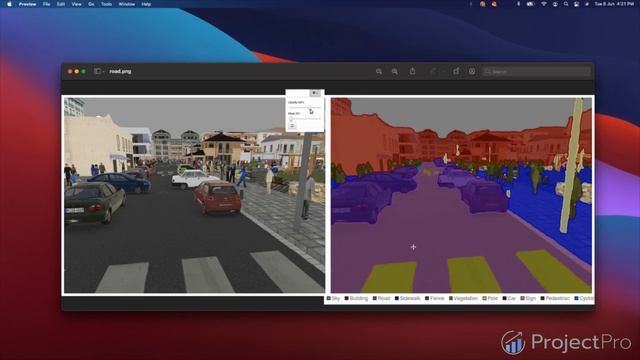Open the Window menu
Screen dimensions: 640x360
coord(127,4)
